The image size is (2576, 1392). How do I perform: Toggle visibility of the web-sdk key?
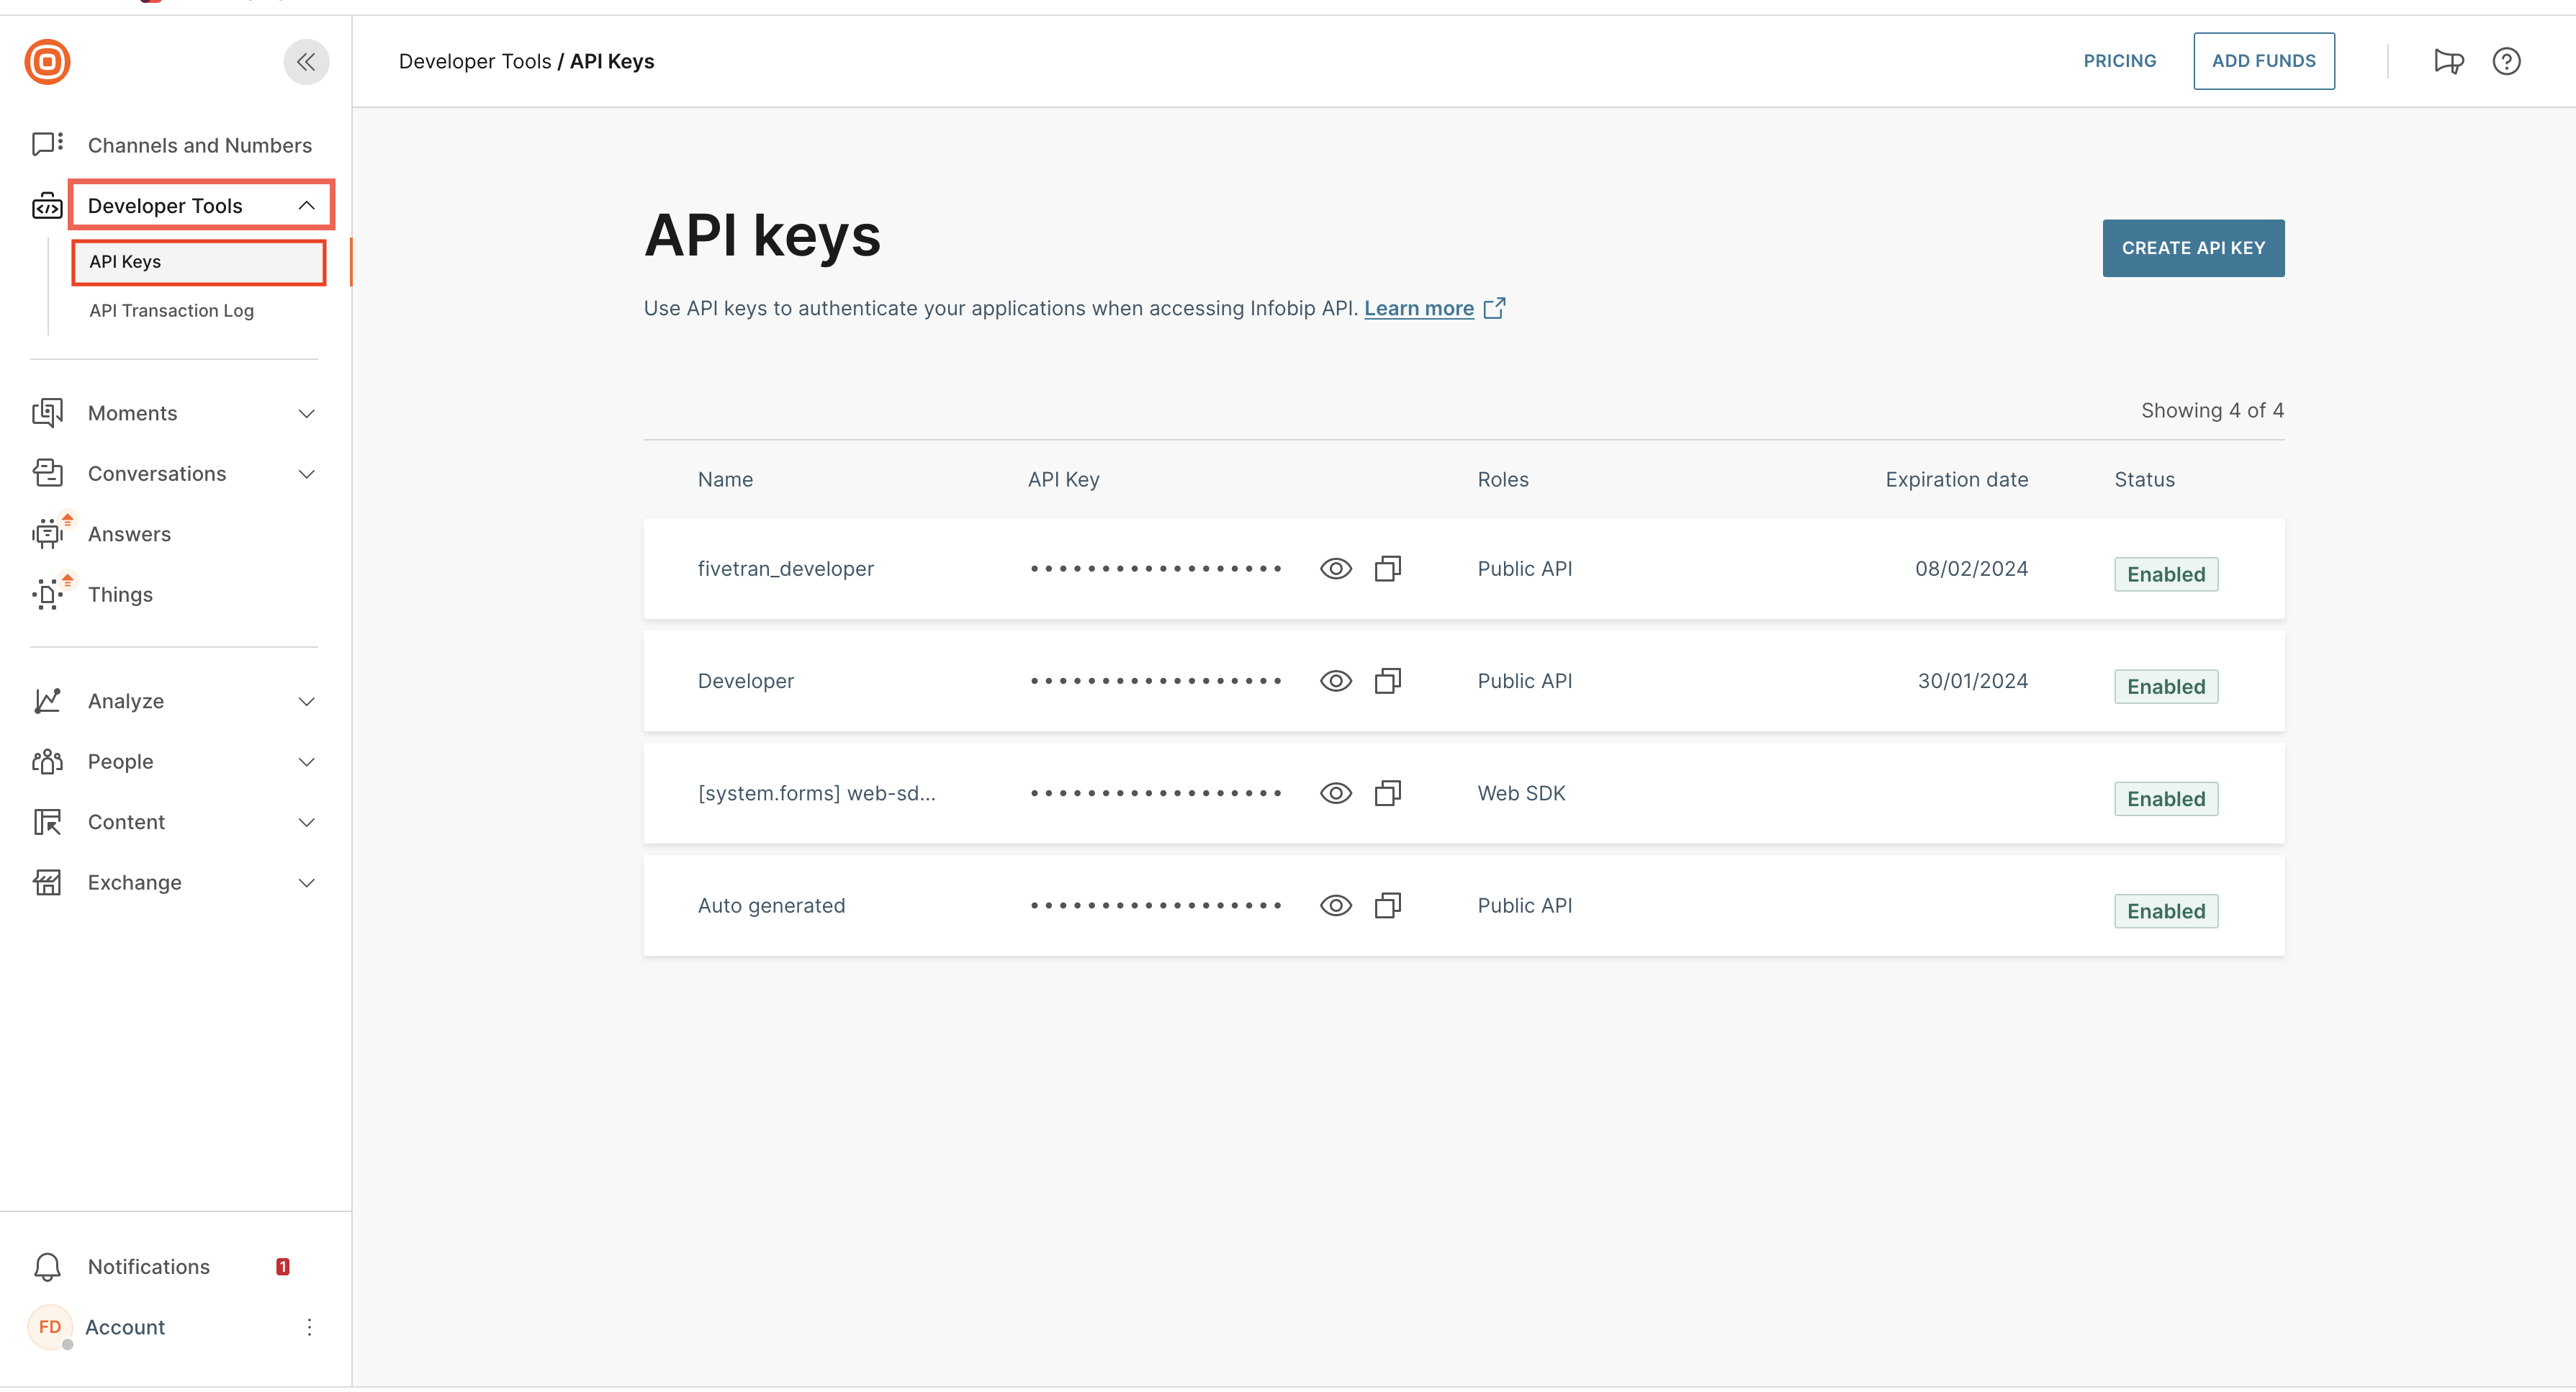click(x=1335, y=794)
